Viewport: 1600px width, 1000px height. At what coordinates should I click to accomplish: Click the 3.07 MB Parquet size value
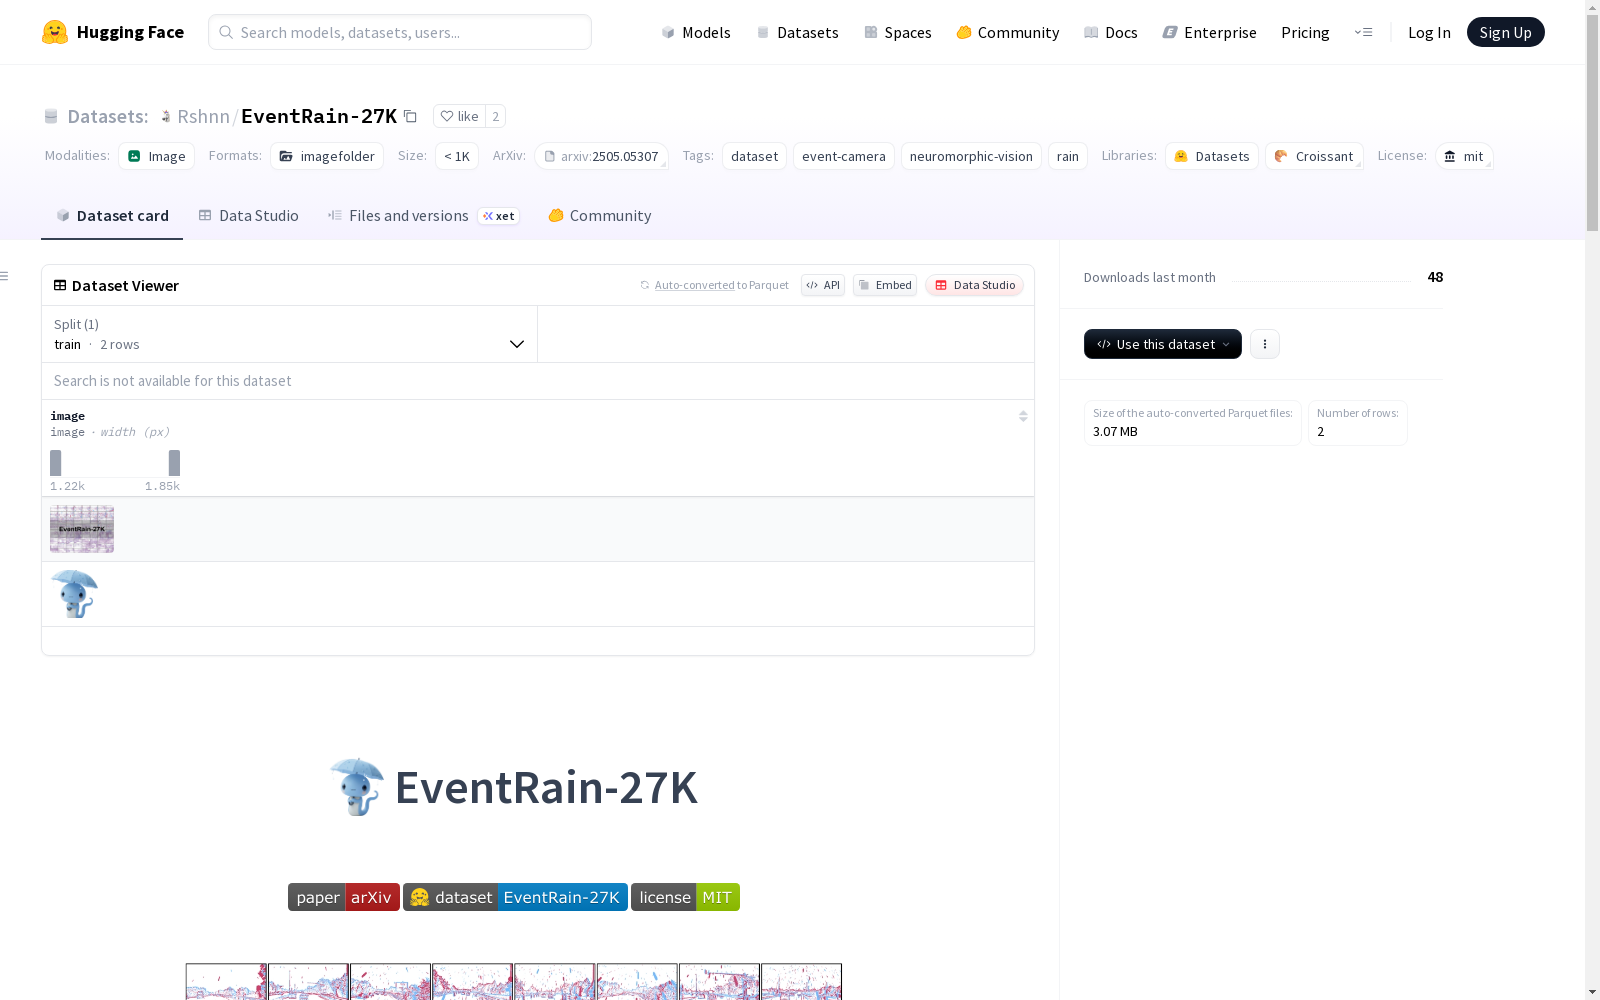pyautogui.click(x=1115, y=432)
